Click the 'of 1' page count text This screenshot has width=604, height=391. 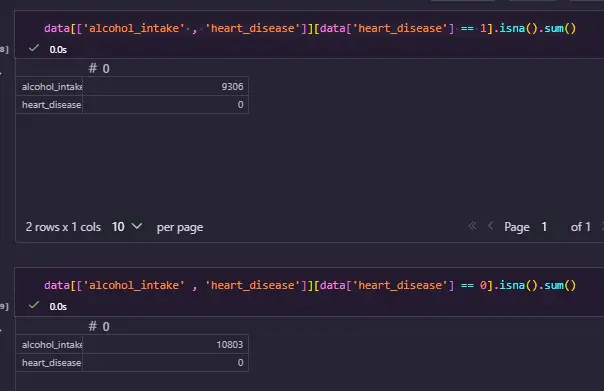pyautogui.click(x=581, y=227)
